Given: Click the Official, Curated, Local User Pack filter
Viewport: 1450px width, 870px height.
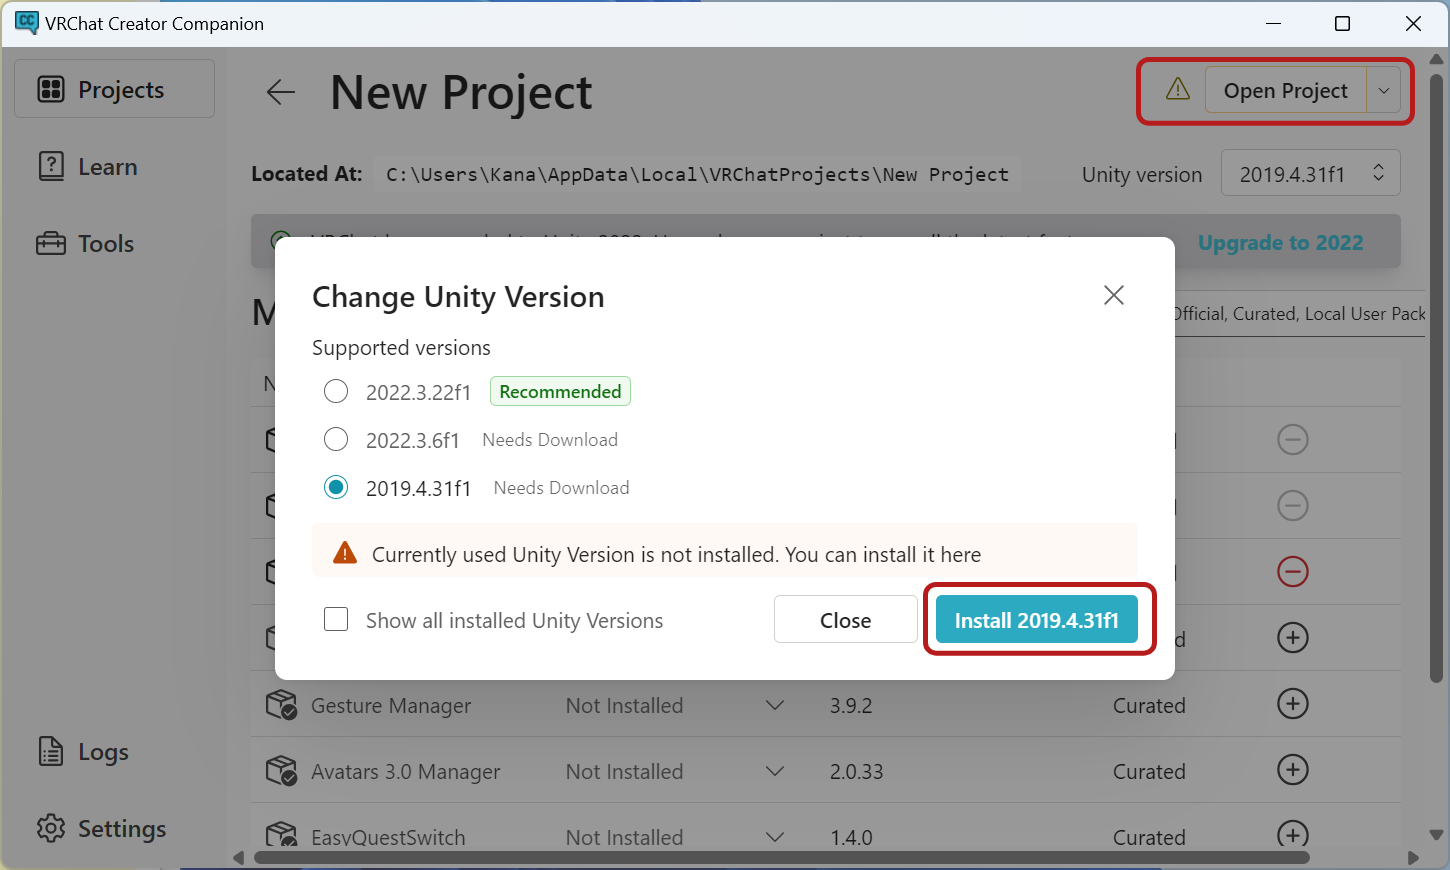Looking at the screenshot, I should click(1299, 313).
